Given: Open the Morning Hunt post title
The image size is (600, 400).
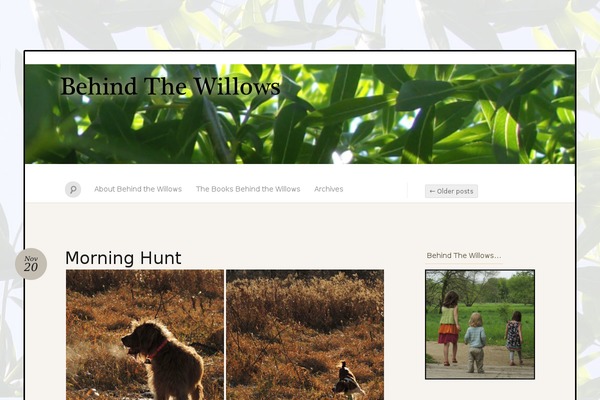Looking at the screenshot, I should click(x=123, y=258).
